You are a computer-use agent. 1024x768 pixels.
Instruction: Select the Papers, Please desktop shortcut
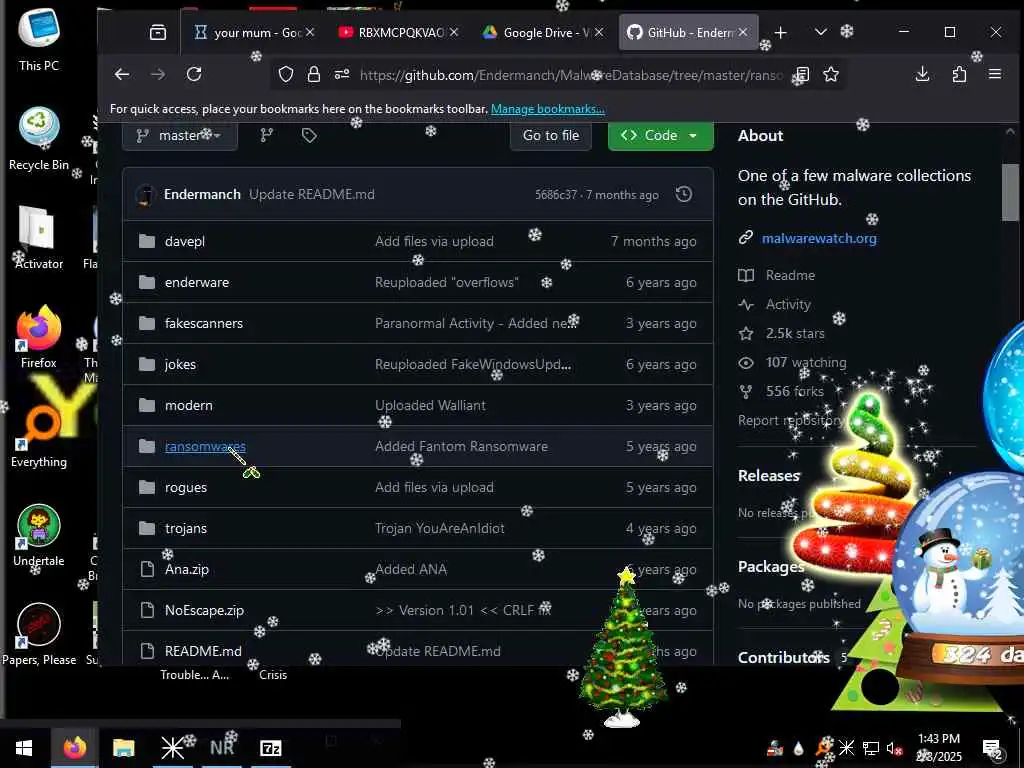[x=39, y=634]
